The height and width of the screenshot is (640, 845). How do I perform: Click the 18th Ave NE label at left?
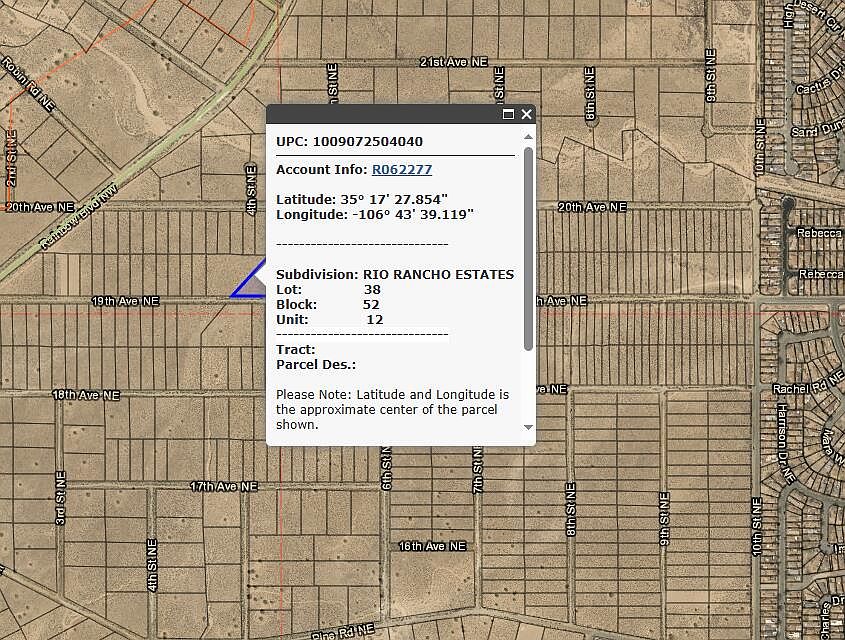(x=86, y=395)
